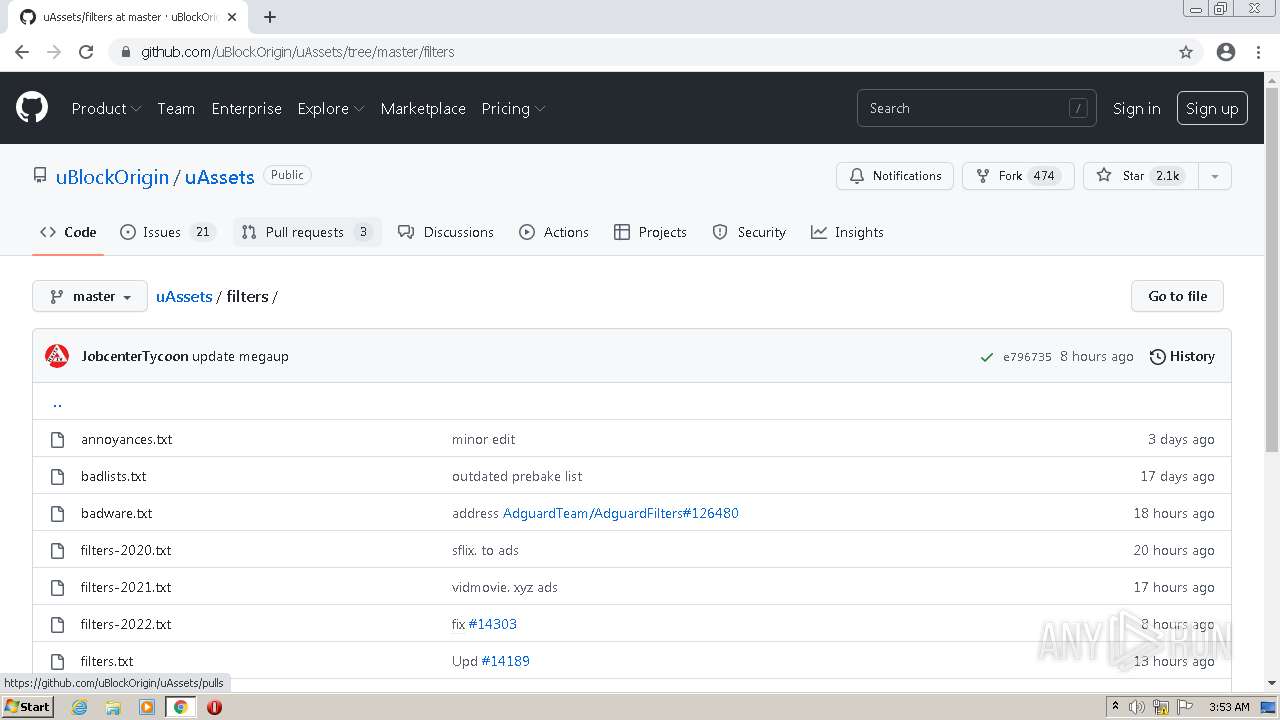Screen dimensions: 1280x720
Task: Expand the Explore dropdown menu
Action: (x=330, y=108)
